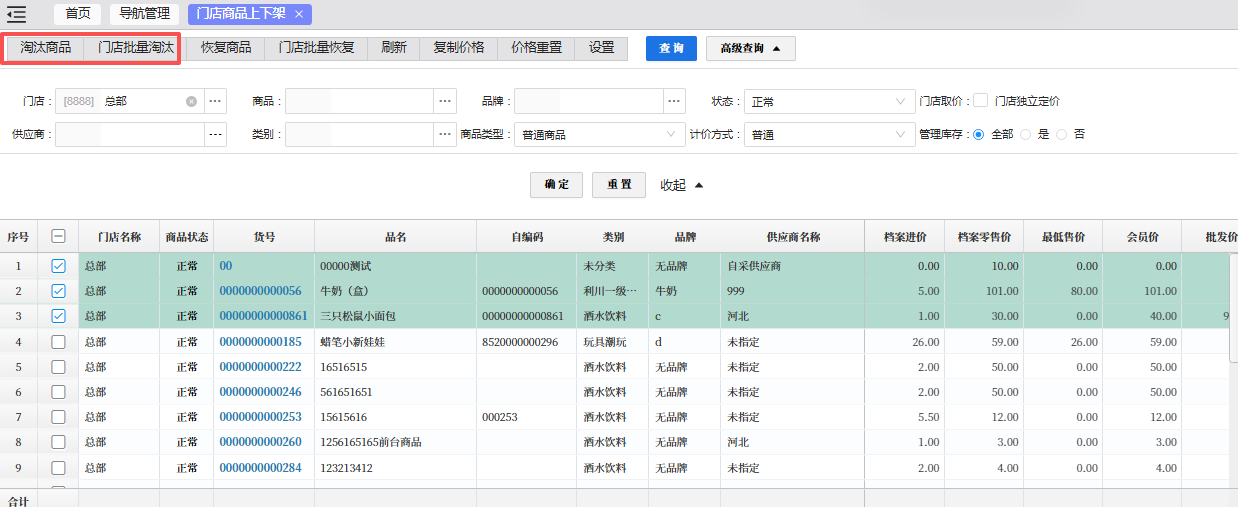
Task: Uncheck row 2 checkbox for 牛奶（盒）
Action: [58, 291]
